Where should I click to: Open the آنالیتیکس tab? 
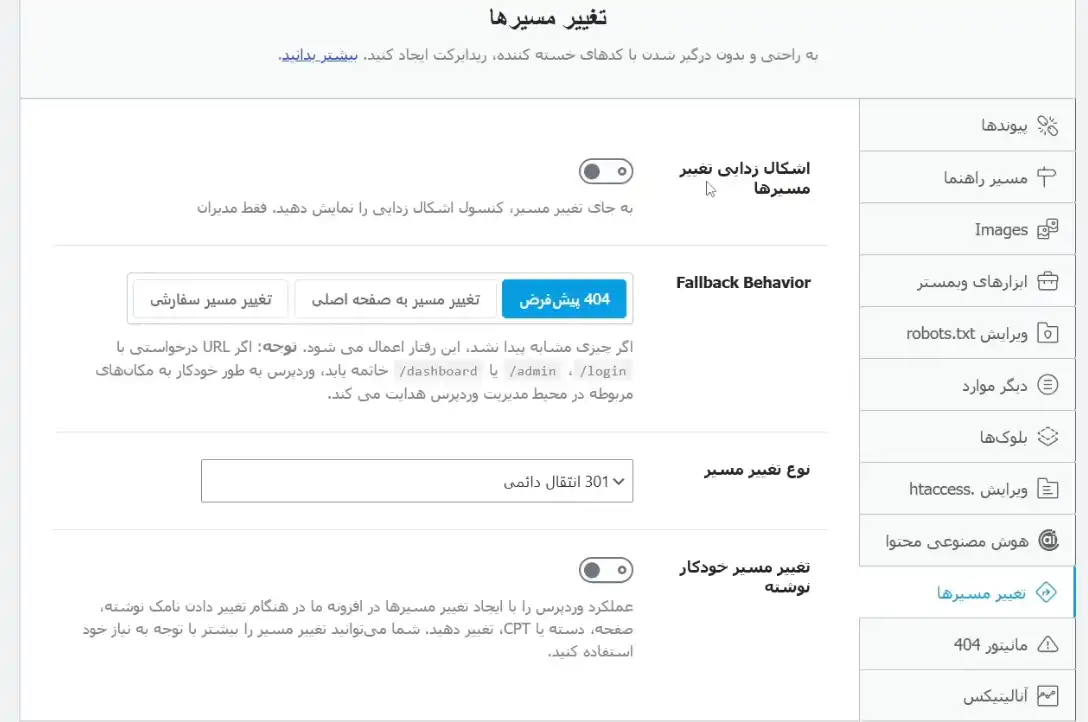[967, 696]
